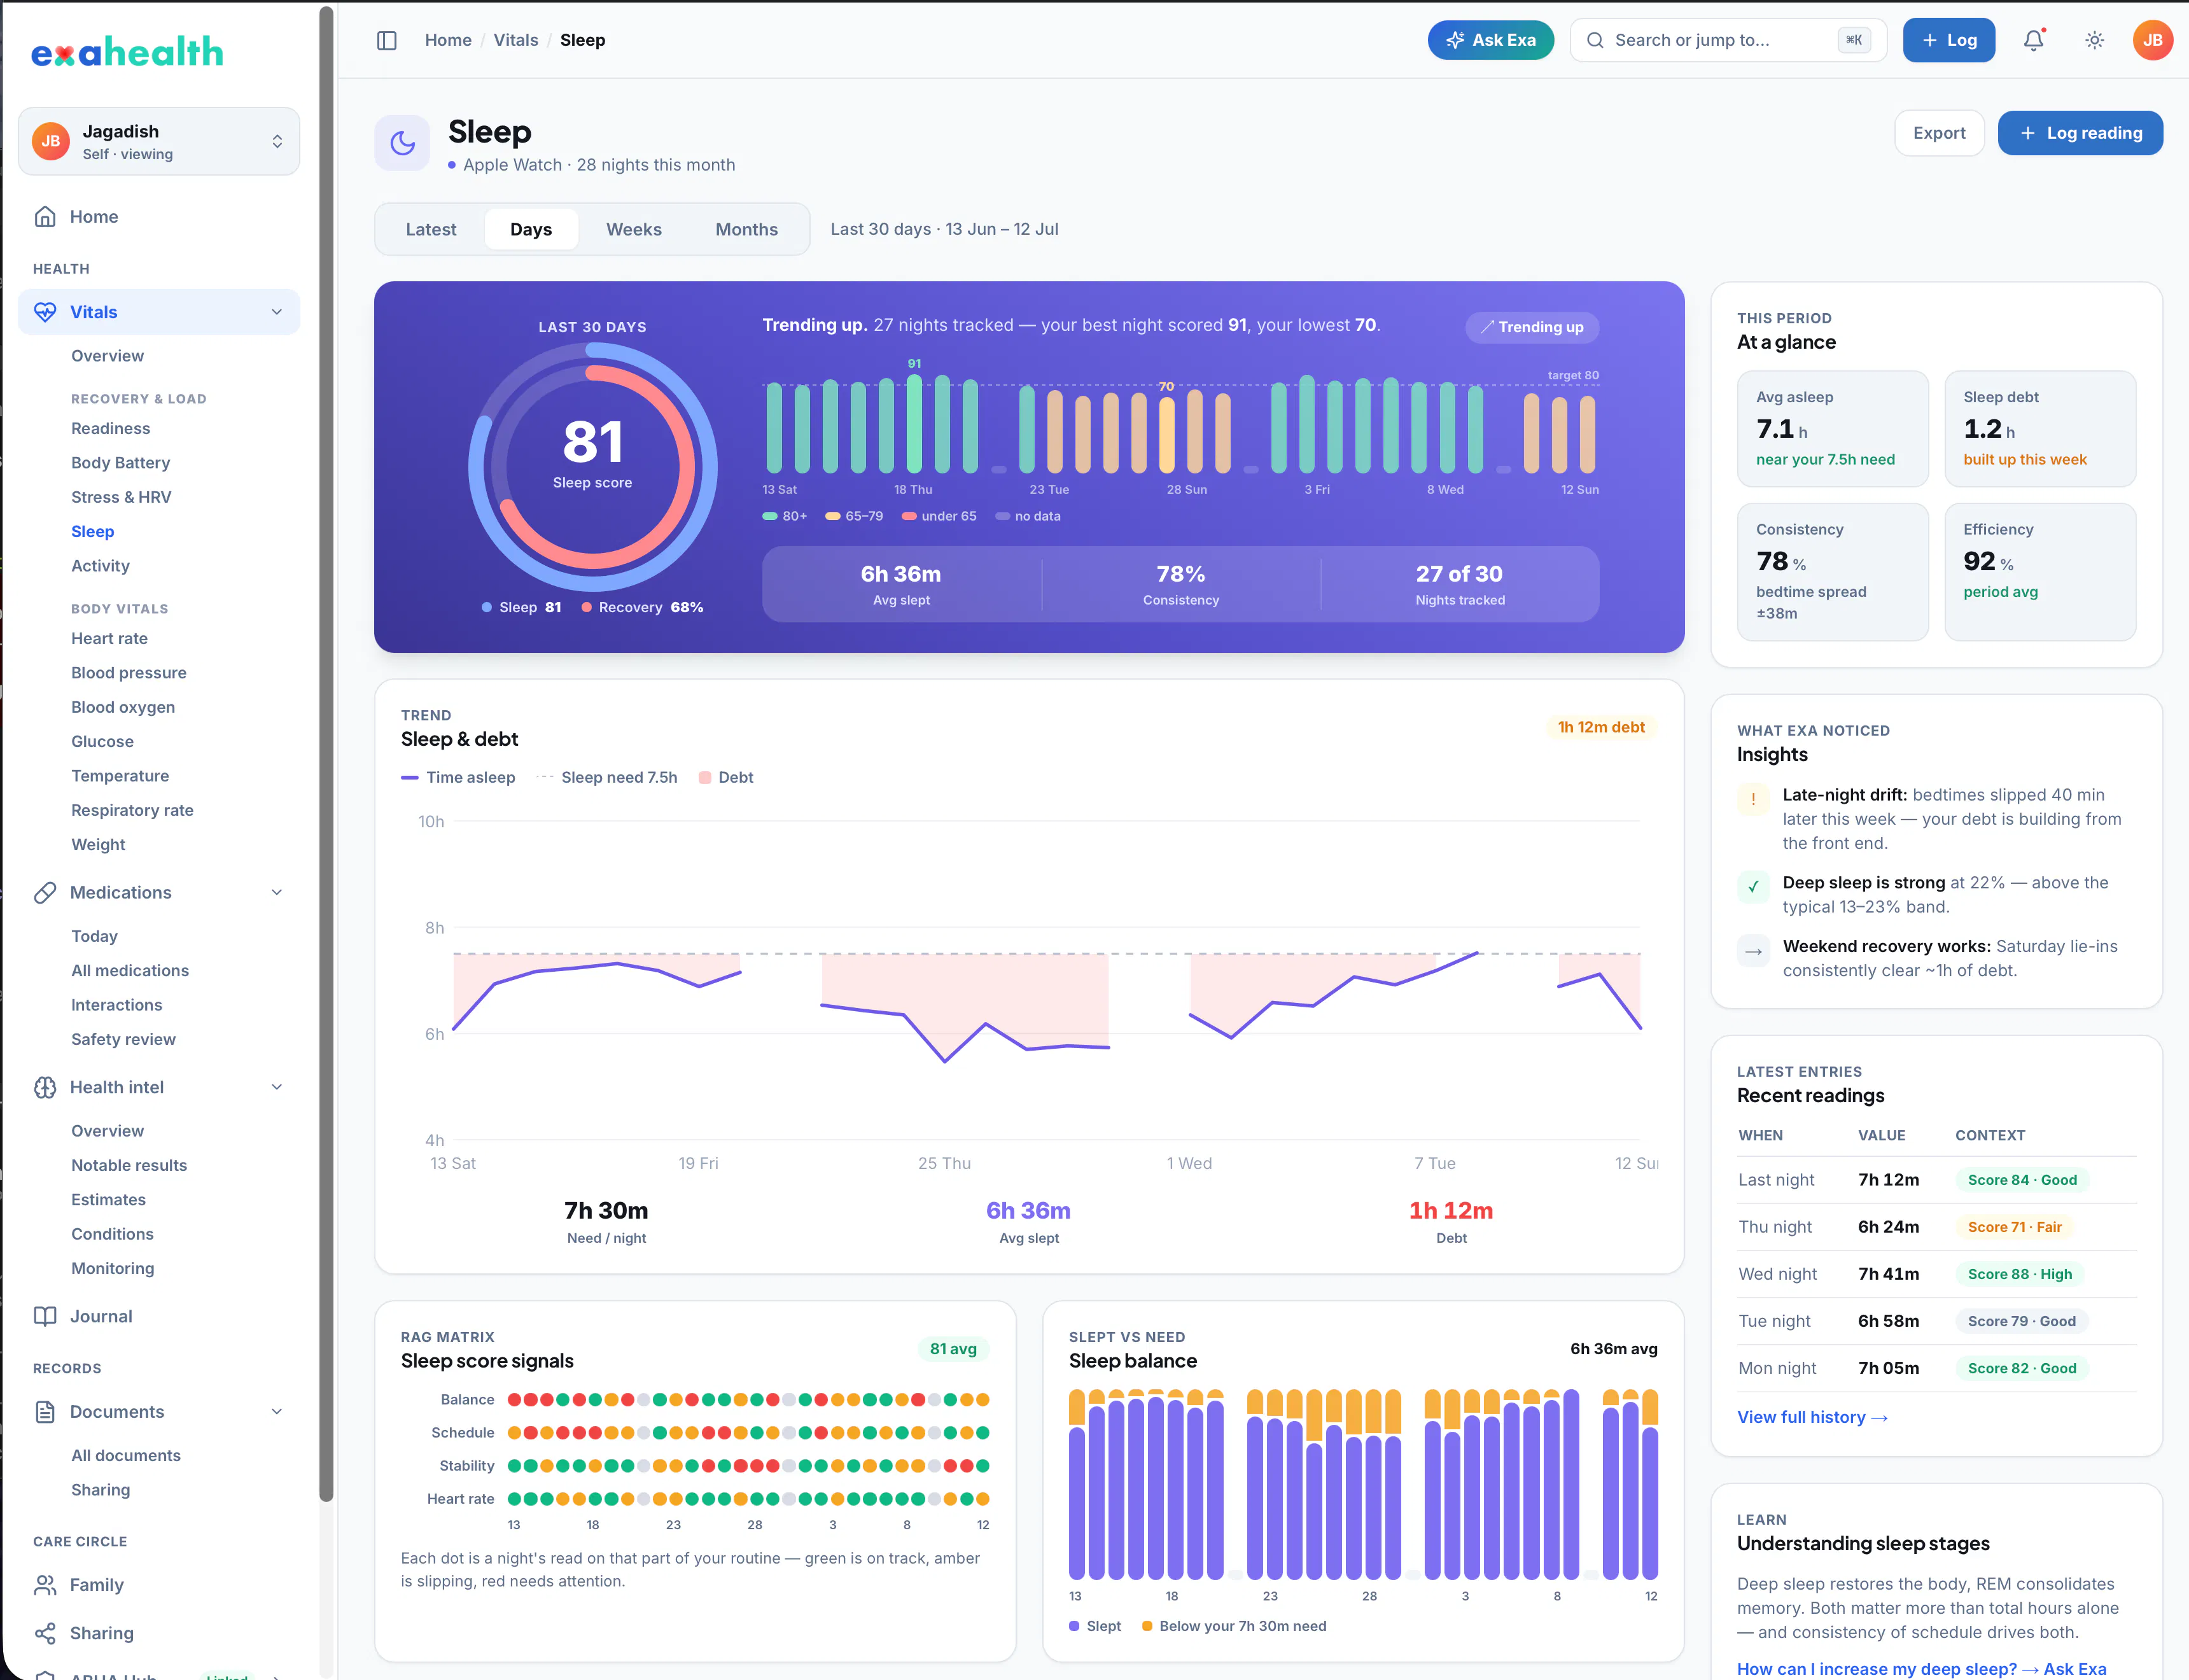The height and width of the screenshot is (1680, 2189).
Task: Click the Jagadish profile avatar in sidebar
Action: click(51, 141)
